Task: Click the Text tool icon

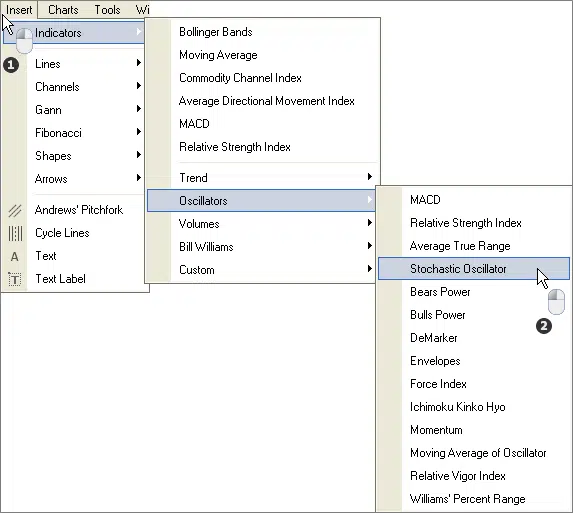Action: point(14,256)
